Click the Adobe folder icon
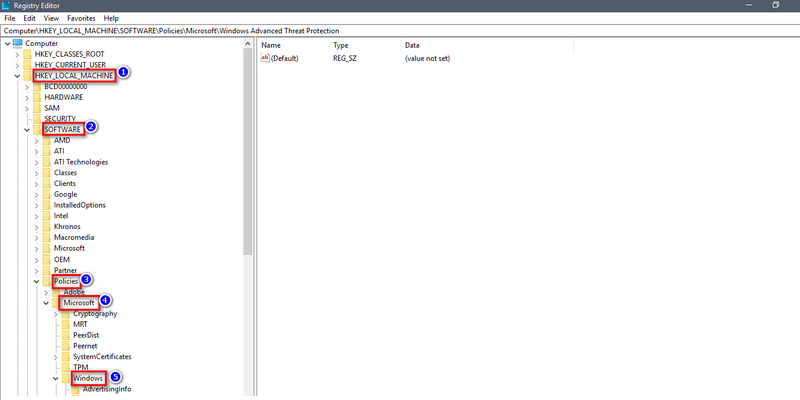This screenshot has width=800, height=400. coord(56,292)
